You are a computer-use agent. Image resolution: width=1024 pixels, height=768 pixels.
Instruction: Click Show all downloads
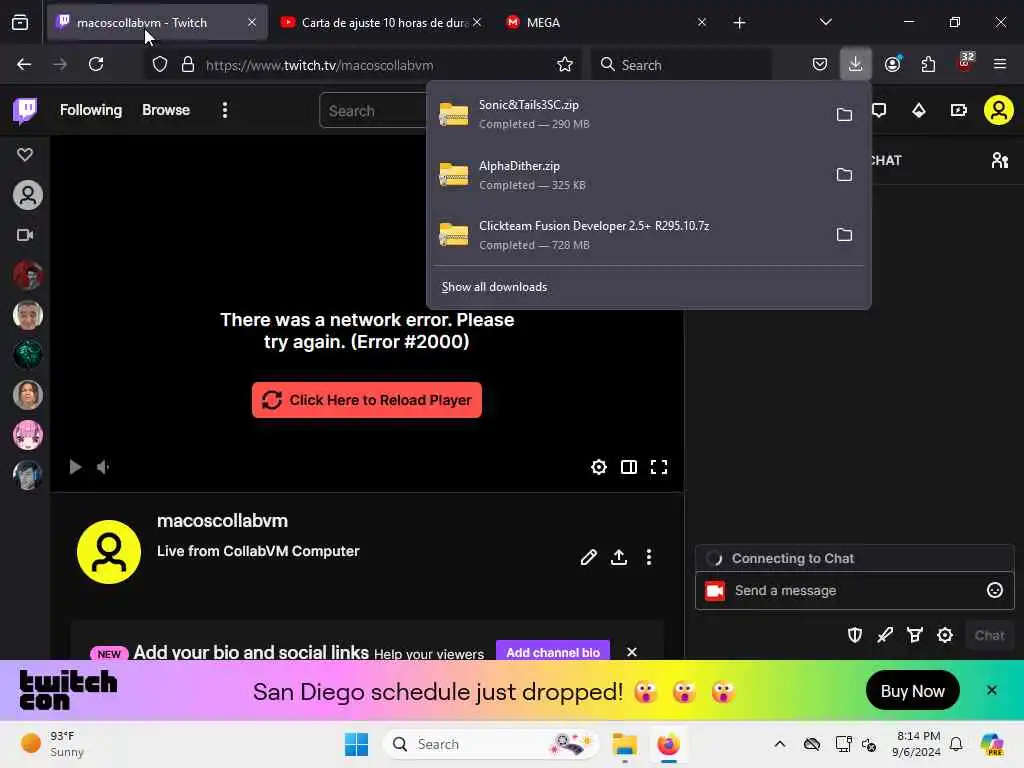494,287
